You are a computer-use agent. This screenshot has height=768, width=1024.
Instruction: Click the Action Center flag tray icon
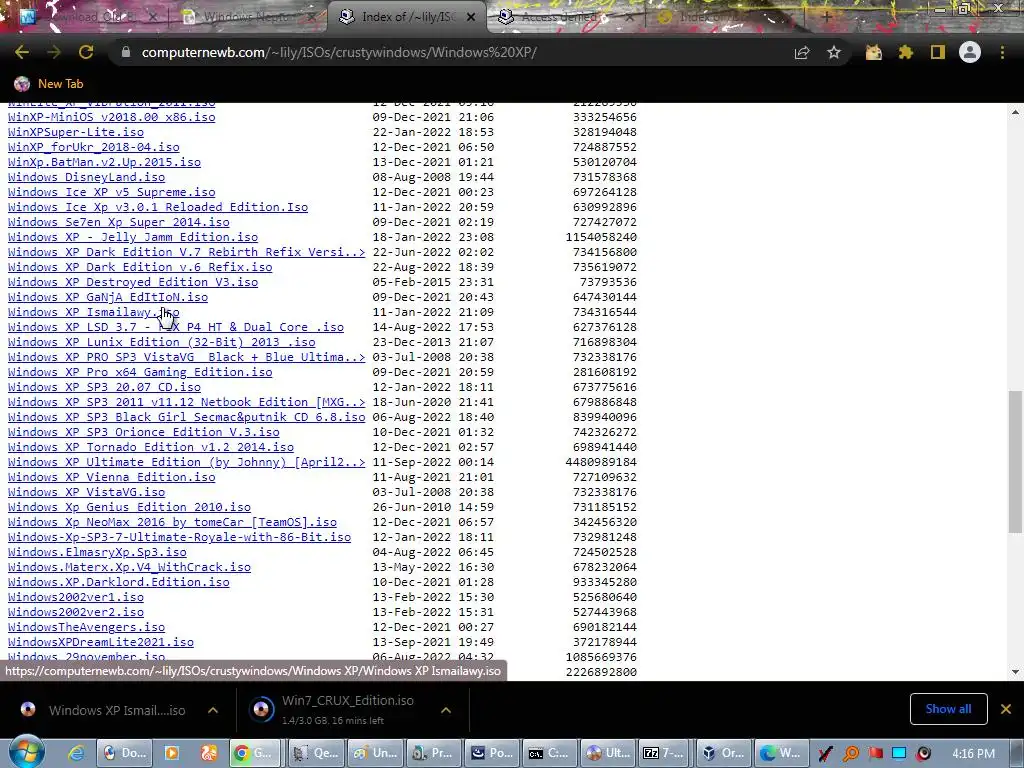874,753
